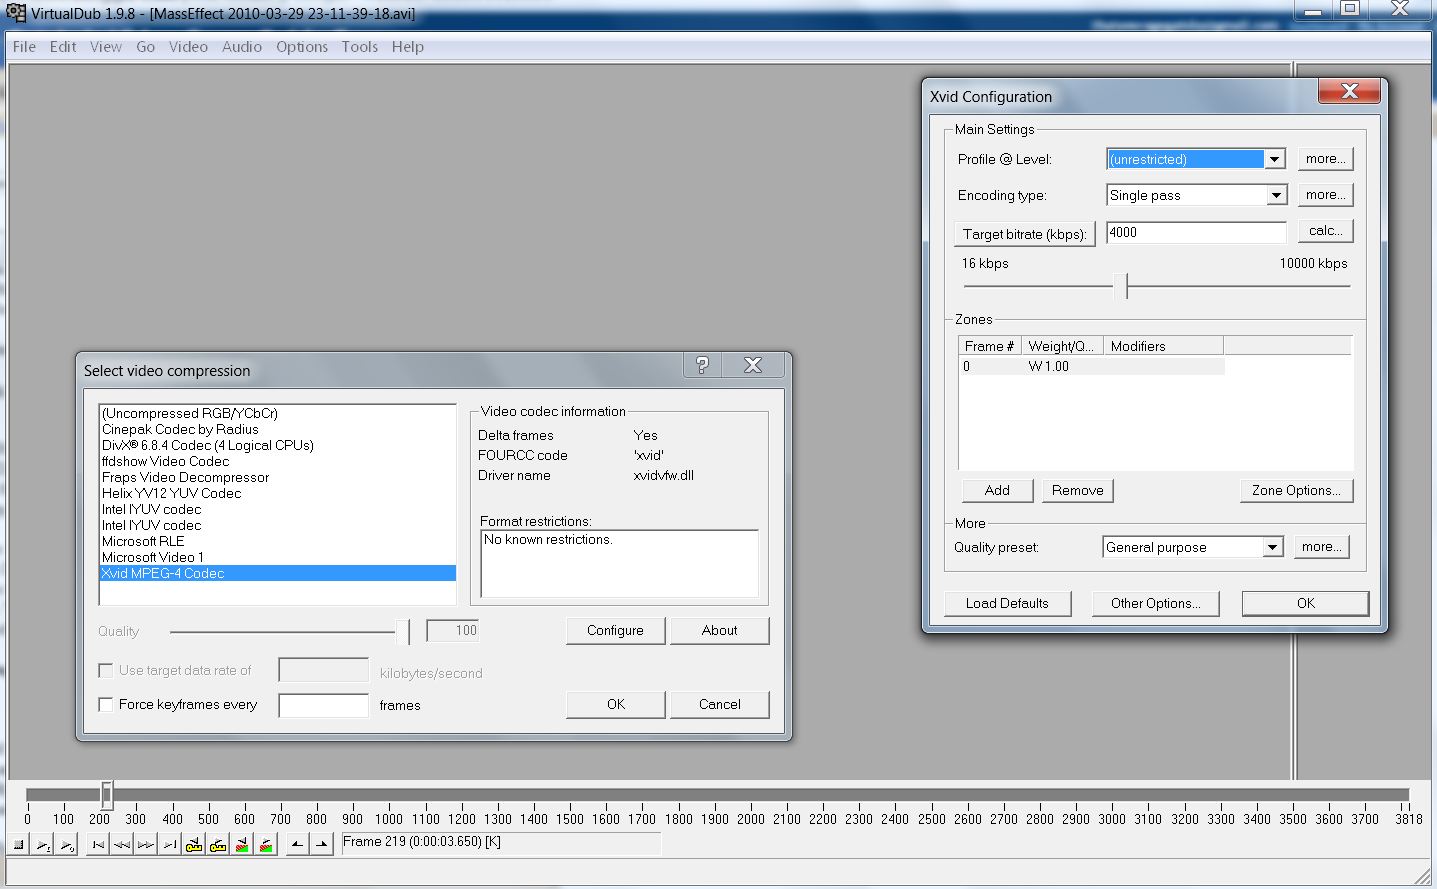The width and height of the screenshot is (1437, 889).
Task: Select DivX 6.8.4 Codec in list
Action: 278,445
